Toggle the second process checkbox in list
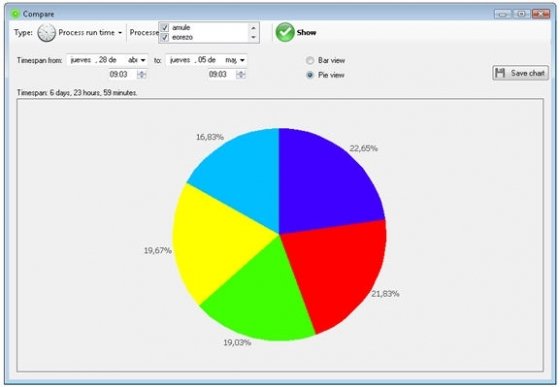Image resolution: width=560 pixels, height=387 pixels. click(164, 37)
